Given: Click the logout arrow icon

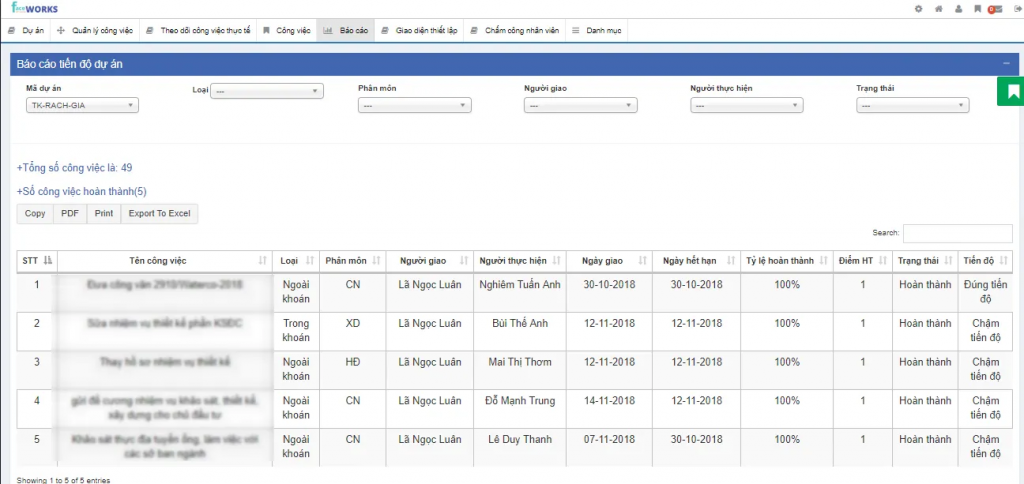Looking at the screenshot, I should (x=1016, y=9).
